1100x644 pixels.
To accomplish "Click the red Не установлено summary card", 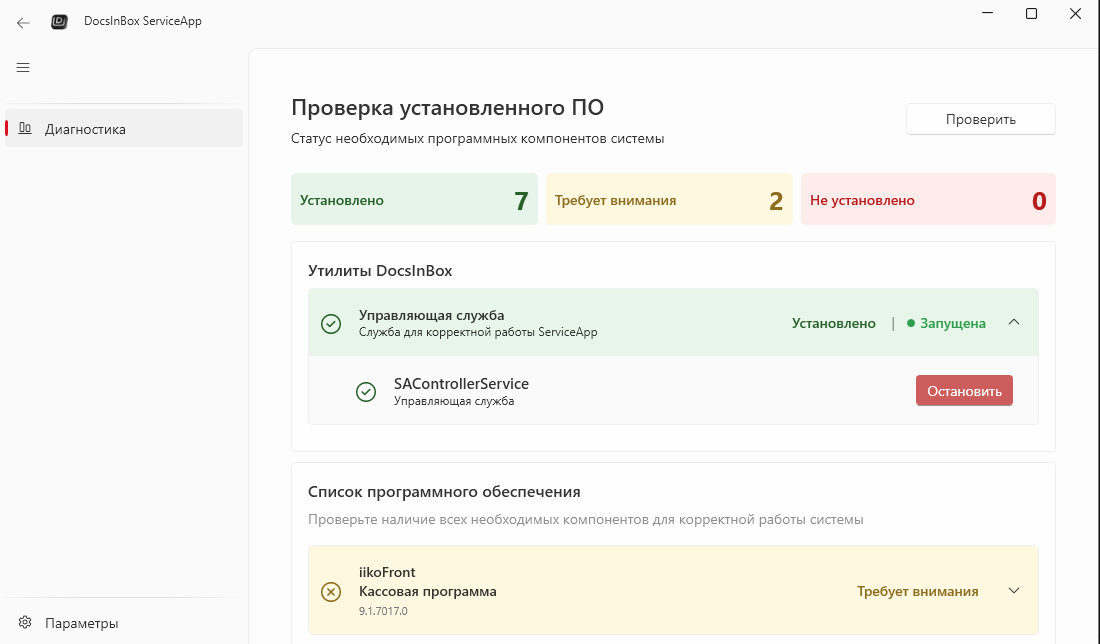I will point(927,200).
